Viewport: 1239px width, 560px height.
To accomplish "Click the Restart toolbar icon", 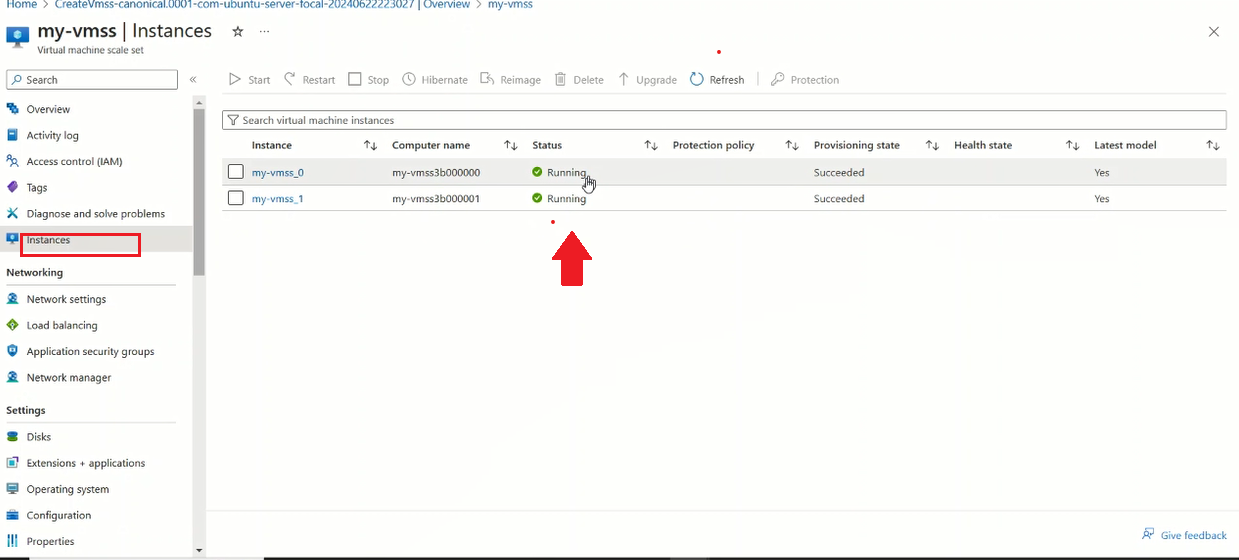I will tap(290, 79).
